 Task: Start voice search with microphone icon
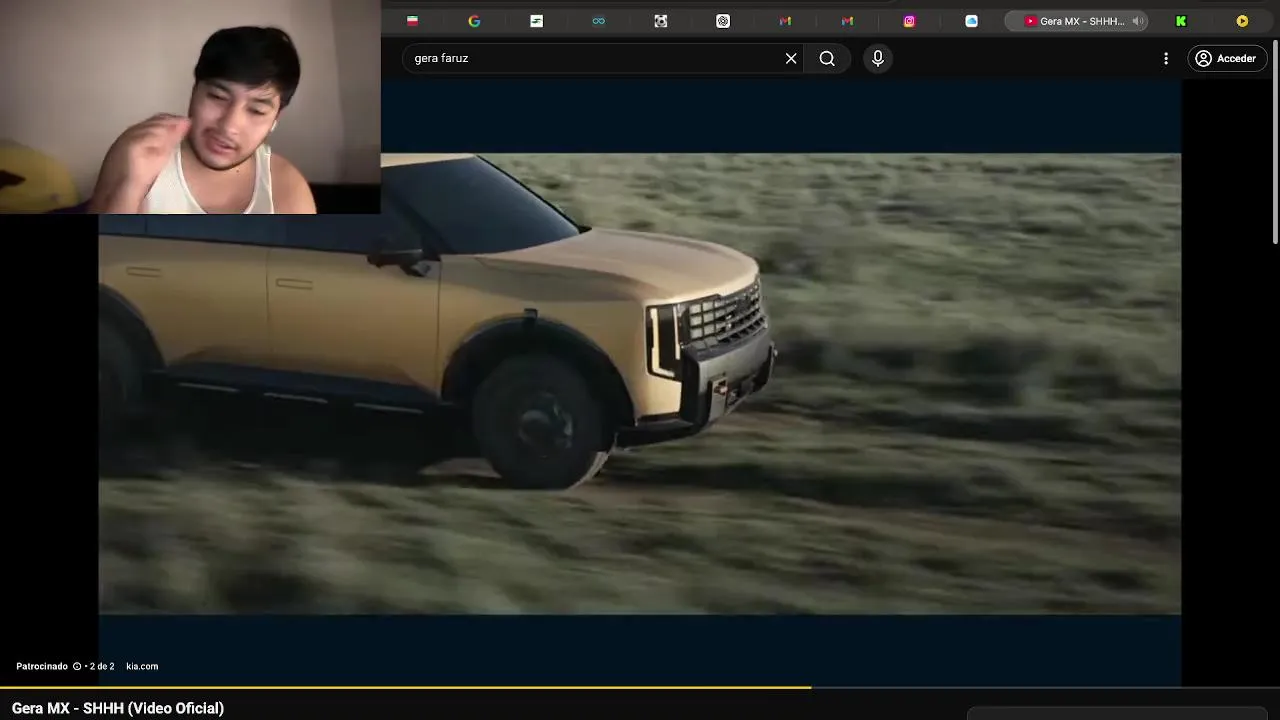(878, 58)
